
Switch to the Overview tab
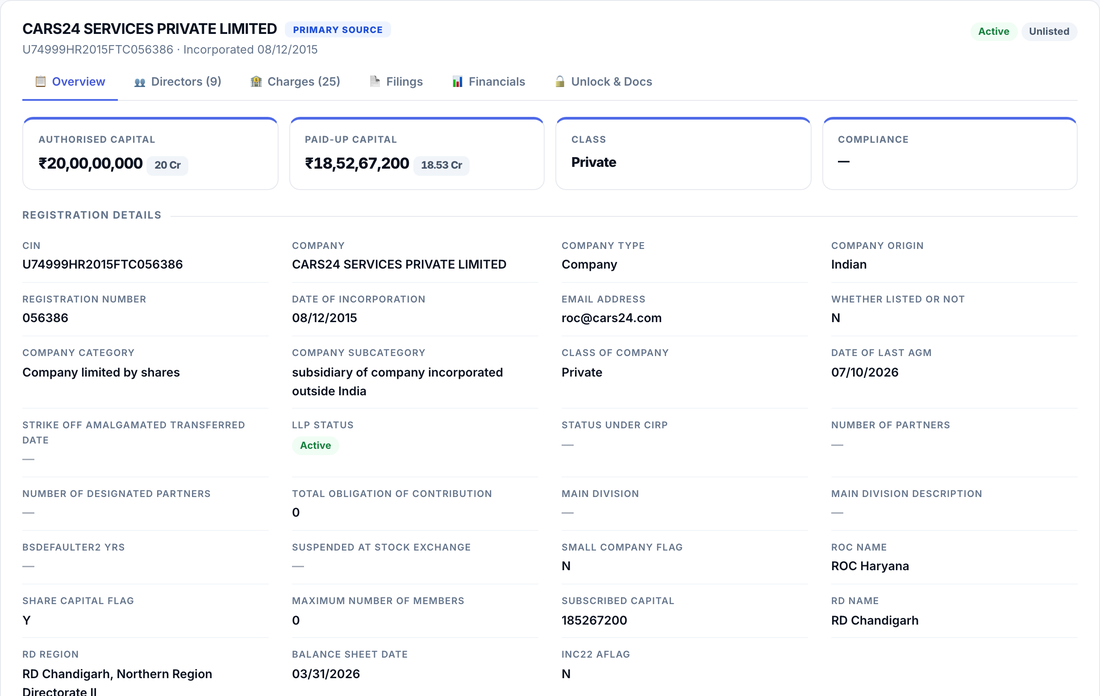coord(70,82)
